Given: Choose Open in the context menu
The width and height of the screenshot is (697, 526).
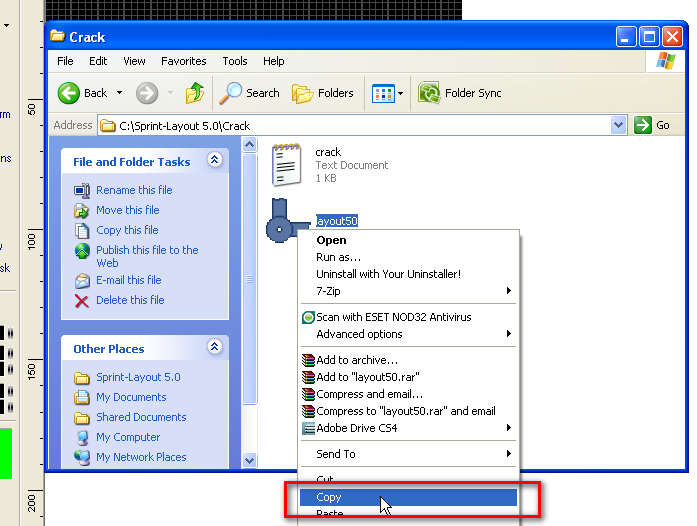Looking at the screenshot, I should (409, 240).
